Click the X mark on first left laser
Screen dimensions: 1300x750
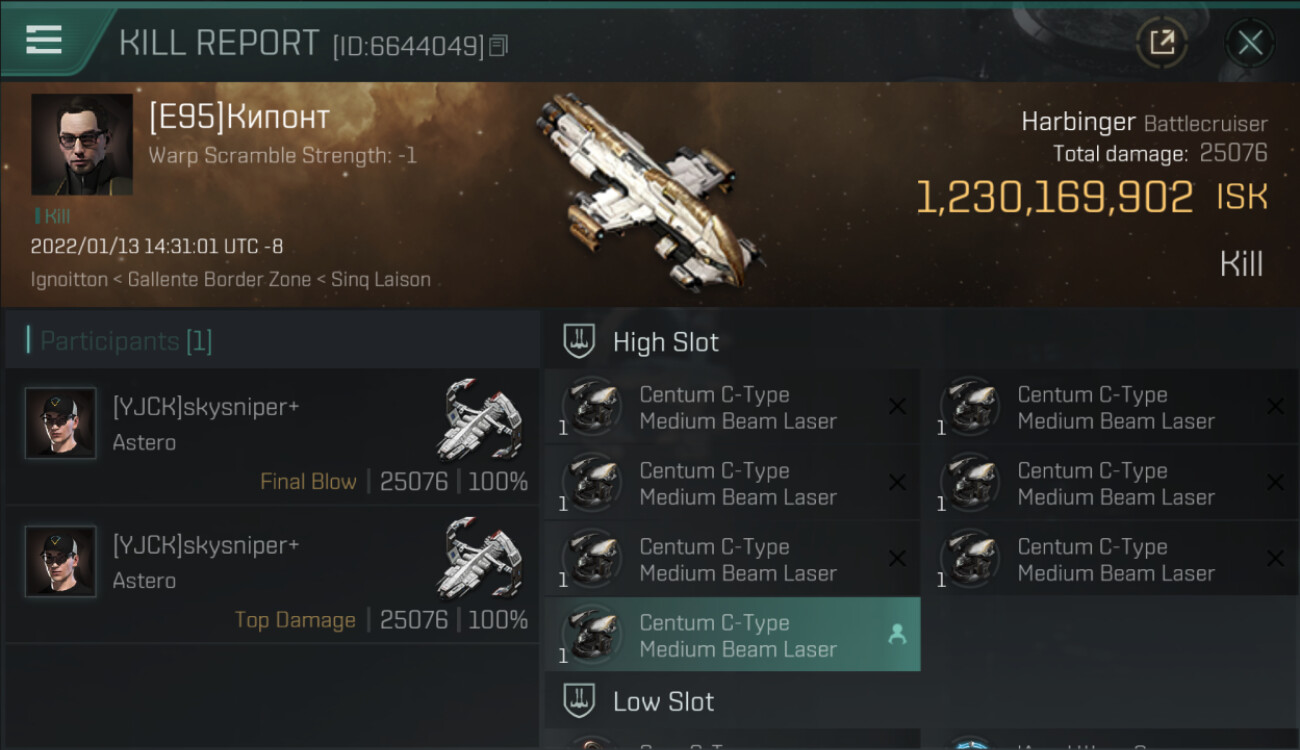(897, 406)
